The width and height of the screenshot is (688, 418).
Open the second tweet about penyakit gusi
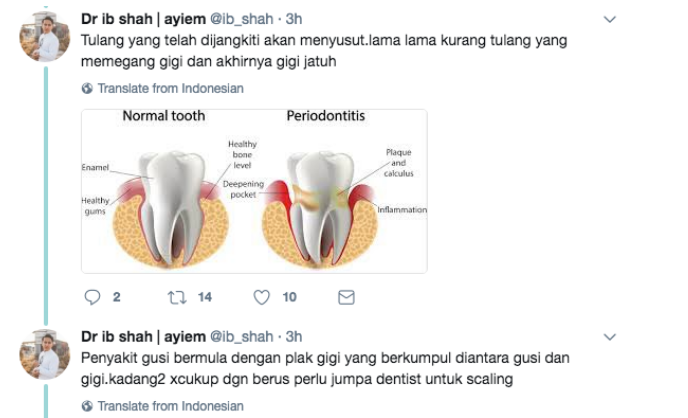[325, 368]
